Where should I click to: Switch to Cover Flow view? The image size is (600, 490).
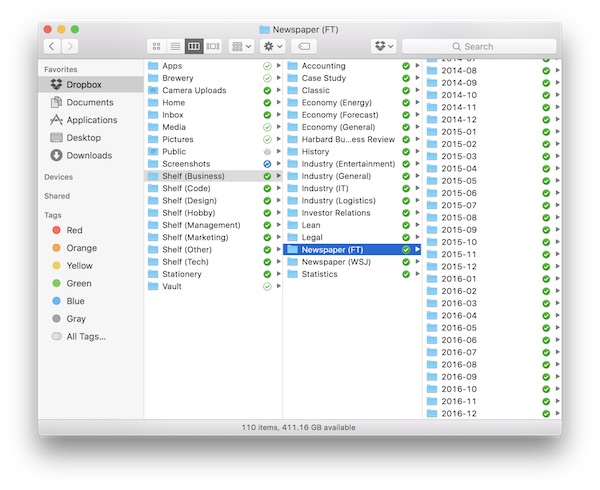click(212, 46)
